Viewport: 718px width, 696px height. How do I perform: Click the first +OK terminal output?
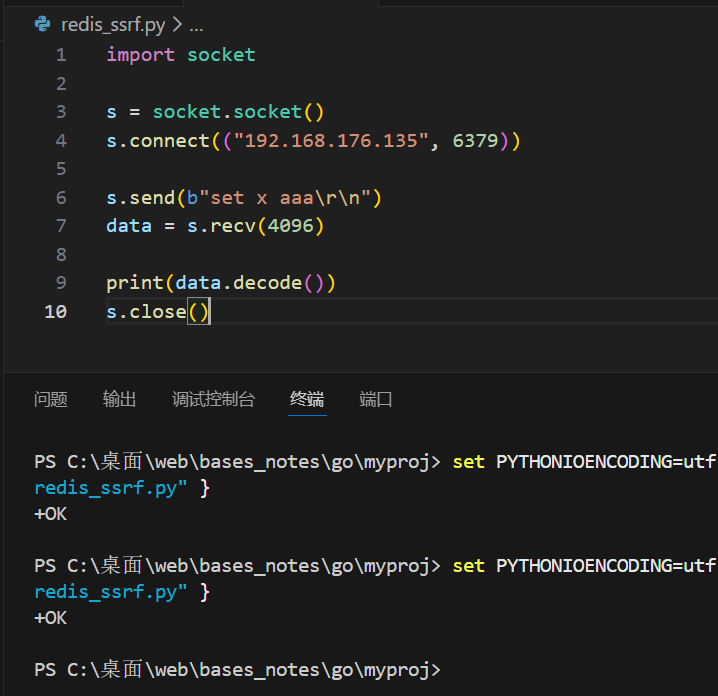51,514
